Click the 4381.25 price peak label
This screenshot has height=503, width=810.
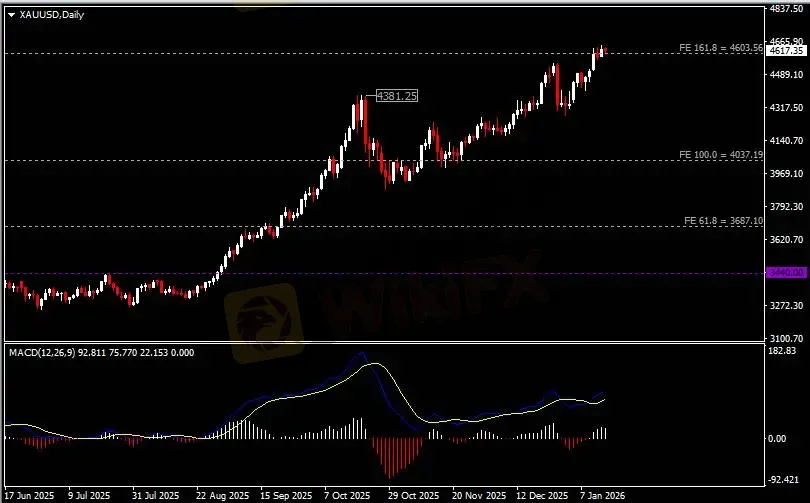click(396, 95)
